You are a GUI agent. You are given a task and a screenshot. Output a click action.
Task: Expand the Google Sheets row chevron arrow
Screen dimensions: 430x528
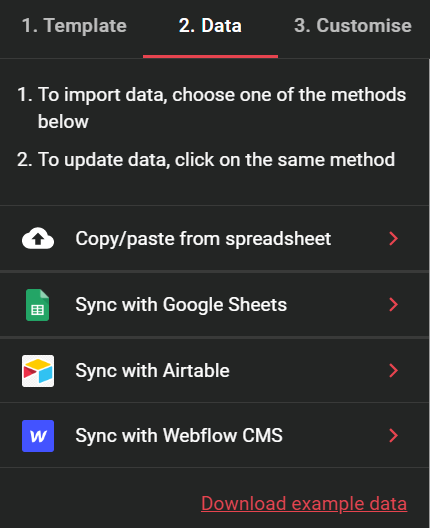click(393, 304)
